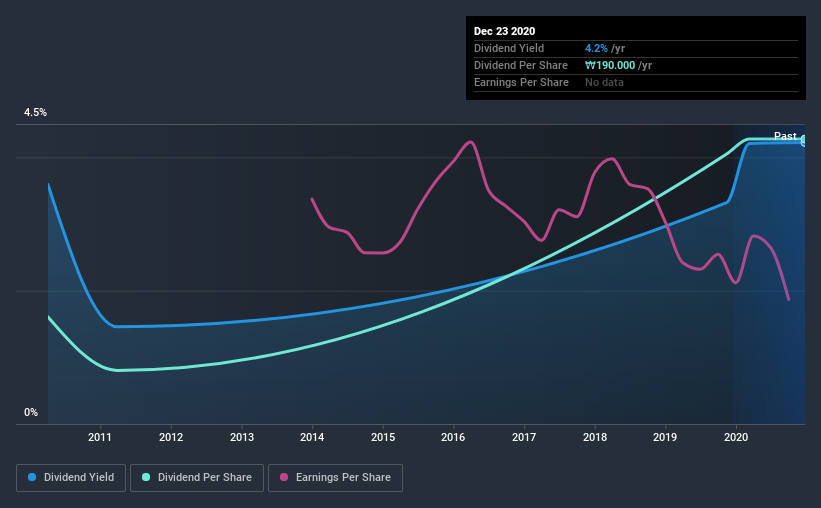This screenshot has width=821, height=508.
Task: Click the Earnings Per Share line peak near 2016
Action: (470, 142)
